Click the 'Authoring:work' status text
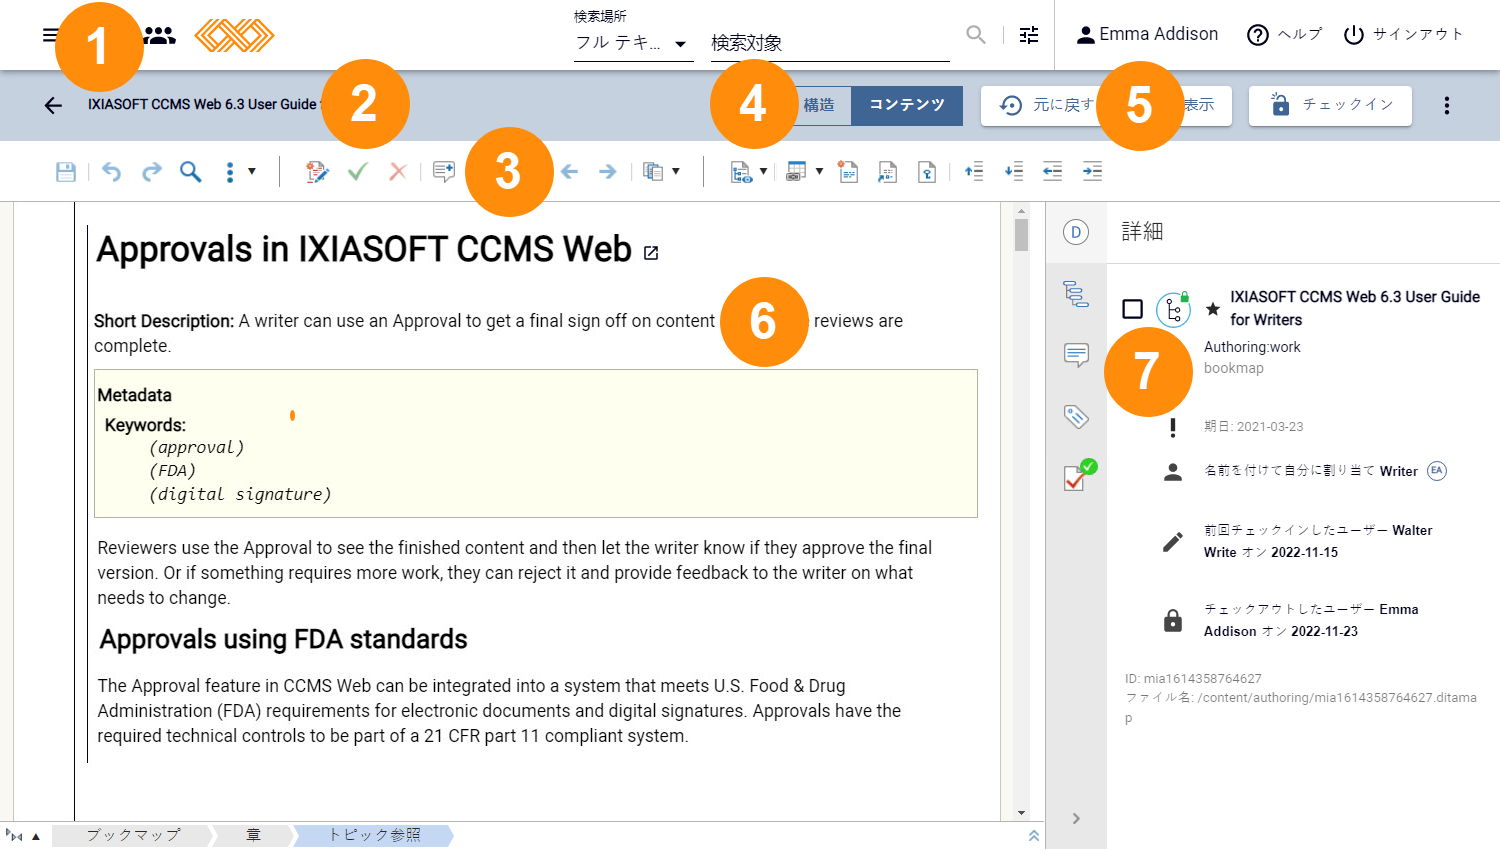 (x=1252, y=347)
